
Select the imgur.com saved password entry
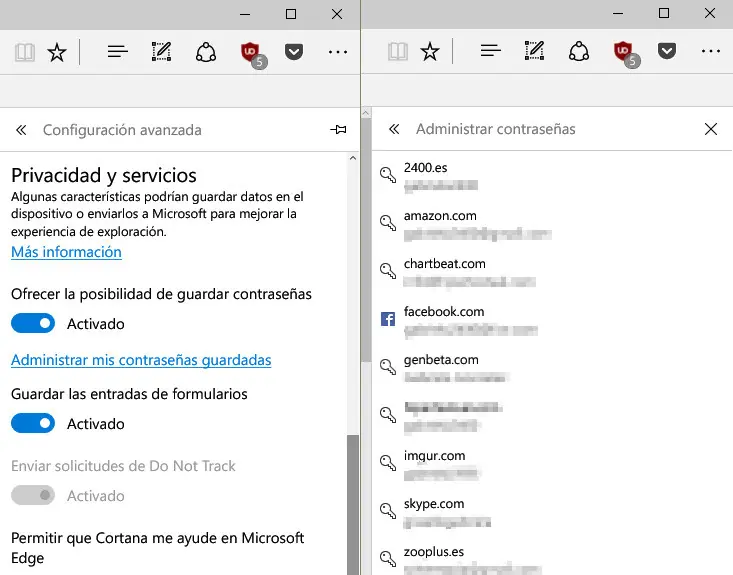point(552,464)
